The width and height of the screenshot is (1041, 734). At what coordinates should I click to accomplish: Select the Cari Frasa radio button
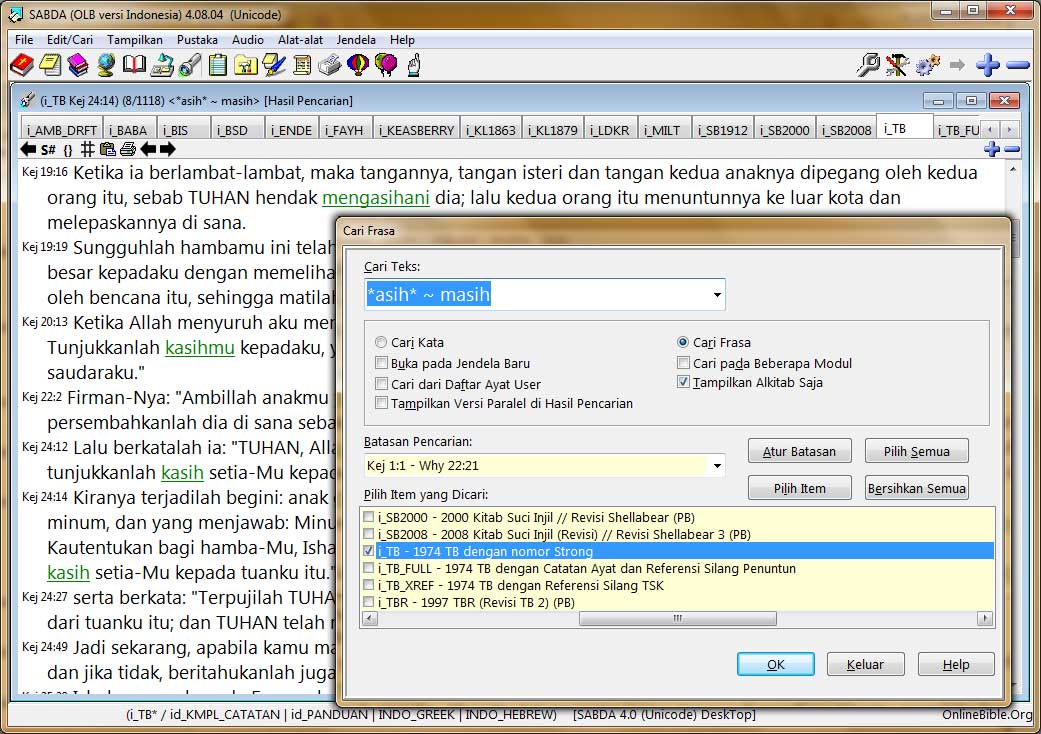(682, 342)
